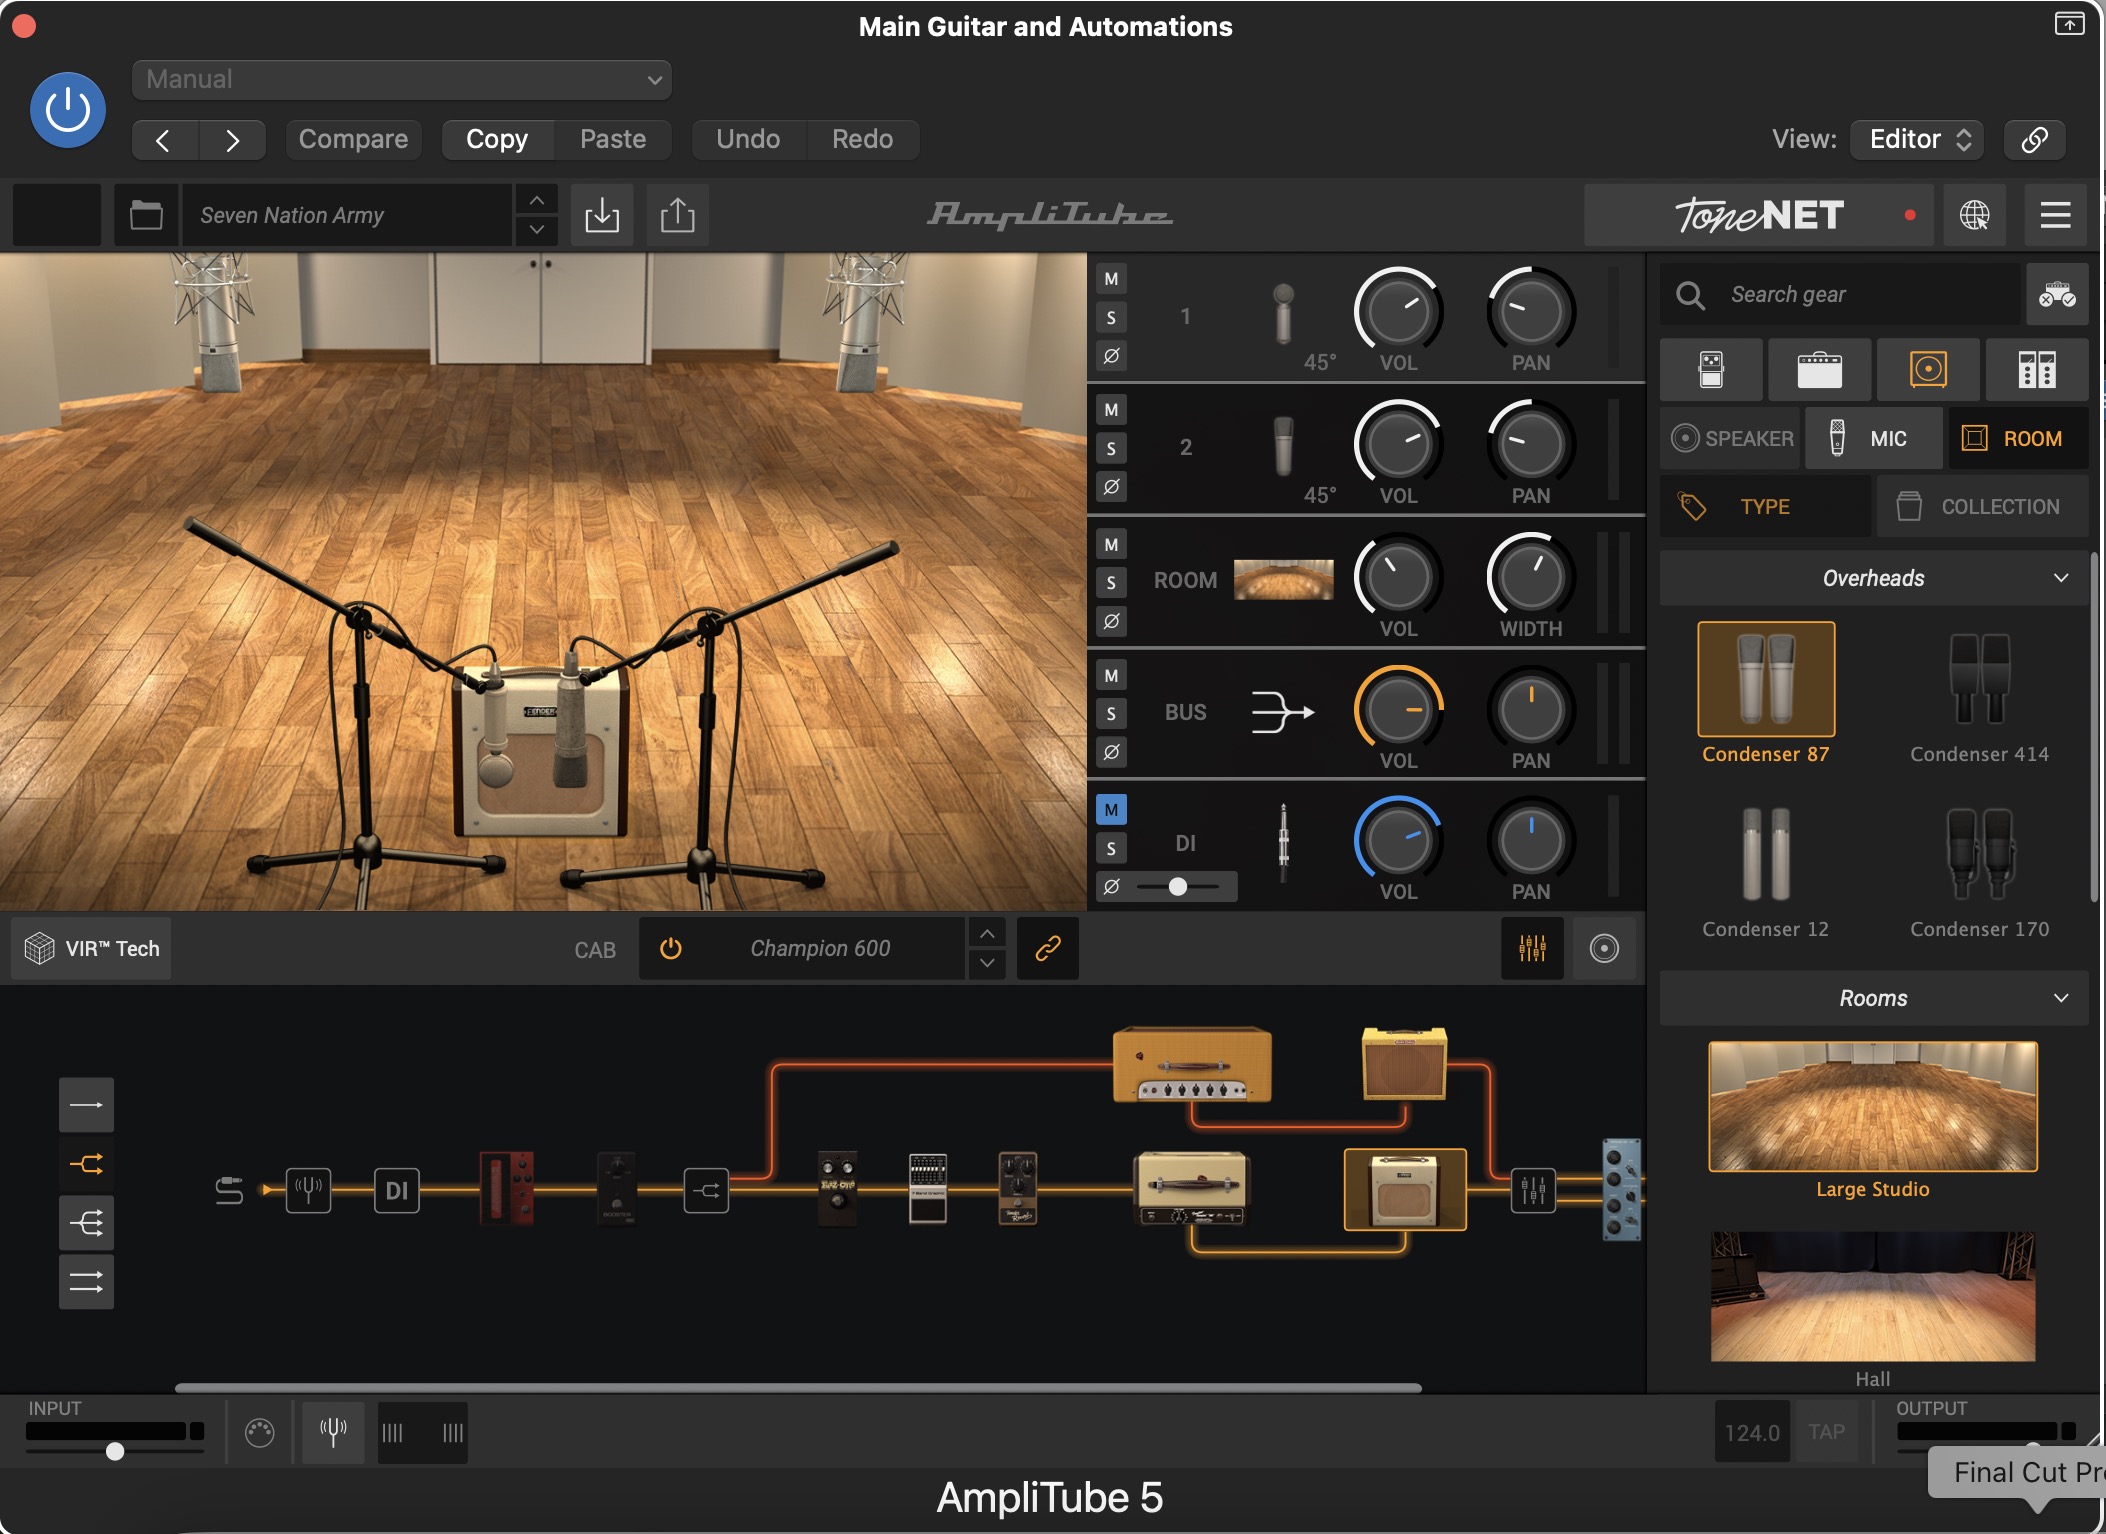Toggle the plugin power bypass button

(68, 110)
